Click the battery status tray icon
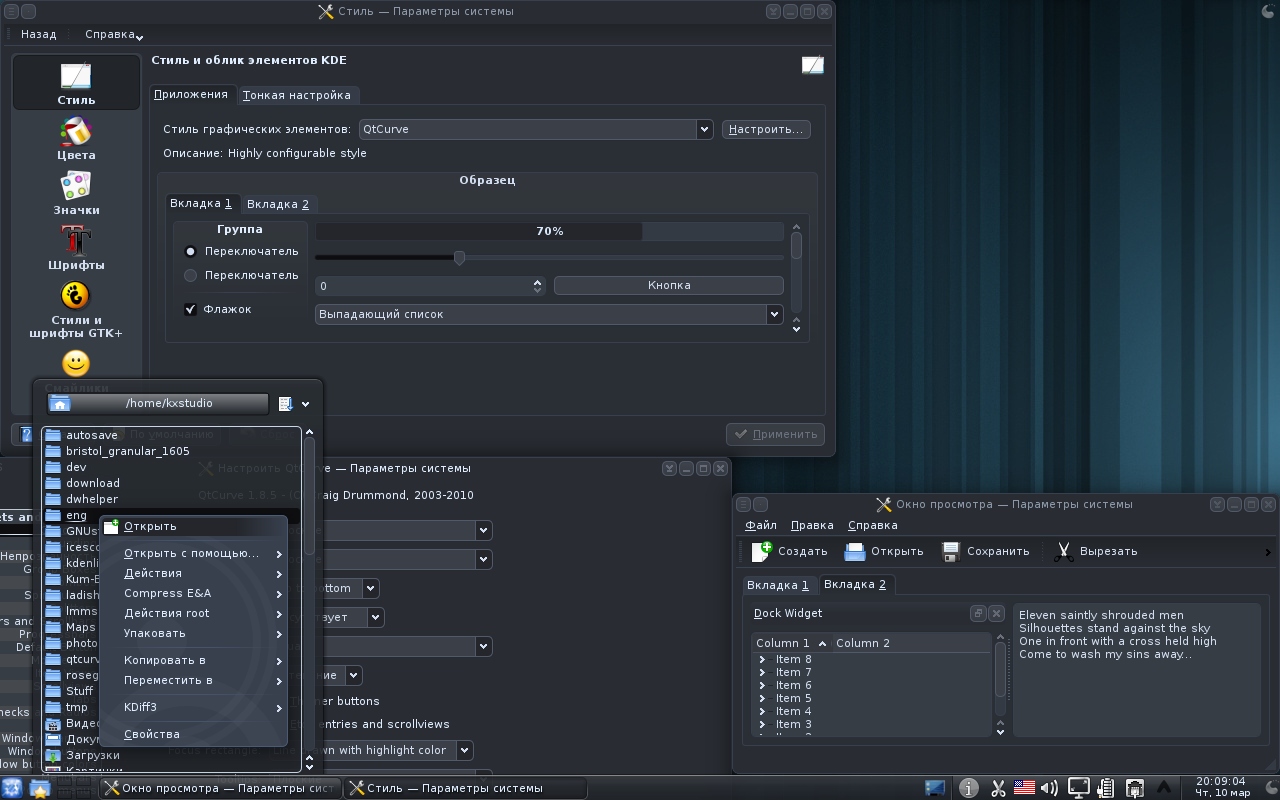The height and width of the screenshot is (800, 1280). click(x=1107, y=788)
